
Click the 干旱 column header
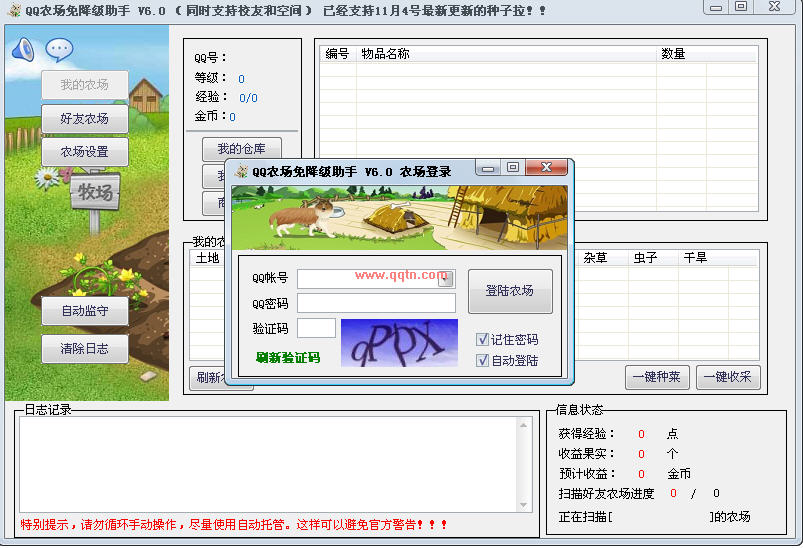(703, 258)
